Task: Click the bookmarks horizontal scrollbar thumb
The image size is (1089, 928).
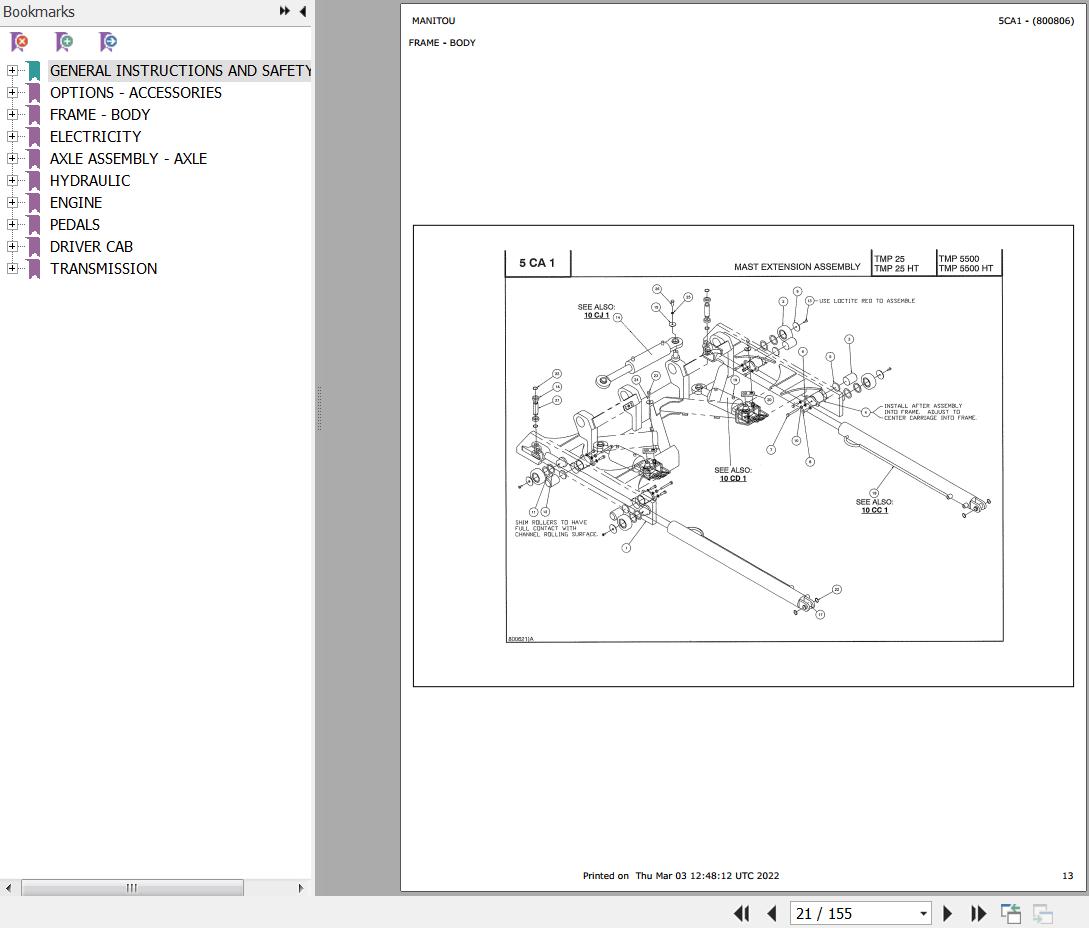Action: [132, 888]
